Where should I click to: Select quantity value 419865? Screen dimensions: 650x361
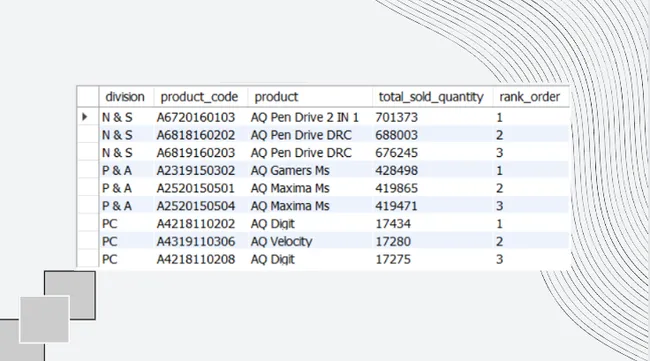(397, 189)
